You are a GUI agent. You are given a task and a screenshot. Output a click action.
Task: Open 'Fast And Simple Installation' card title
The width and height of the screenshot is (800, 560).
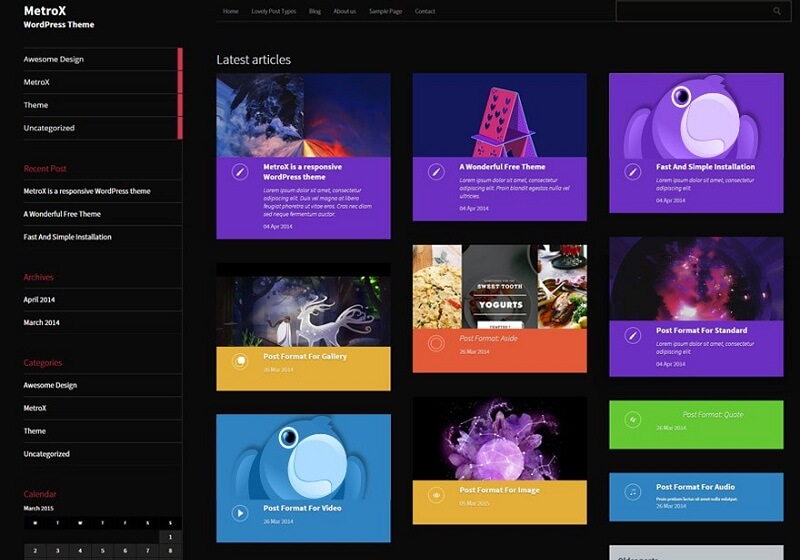coord(705,167)
